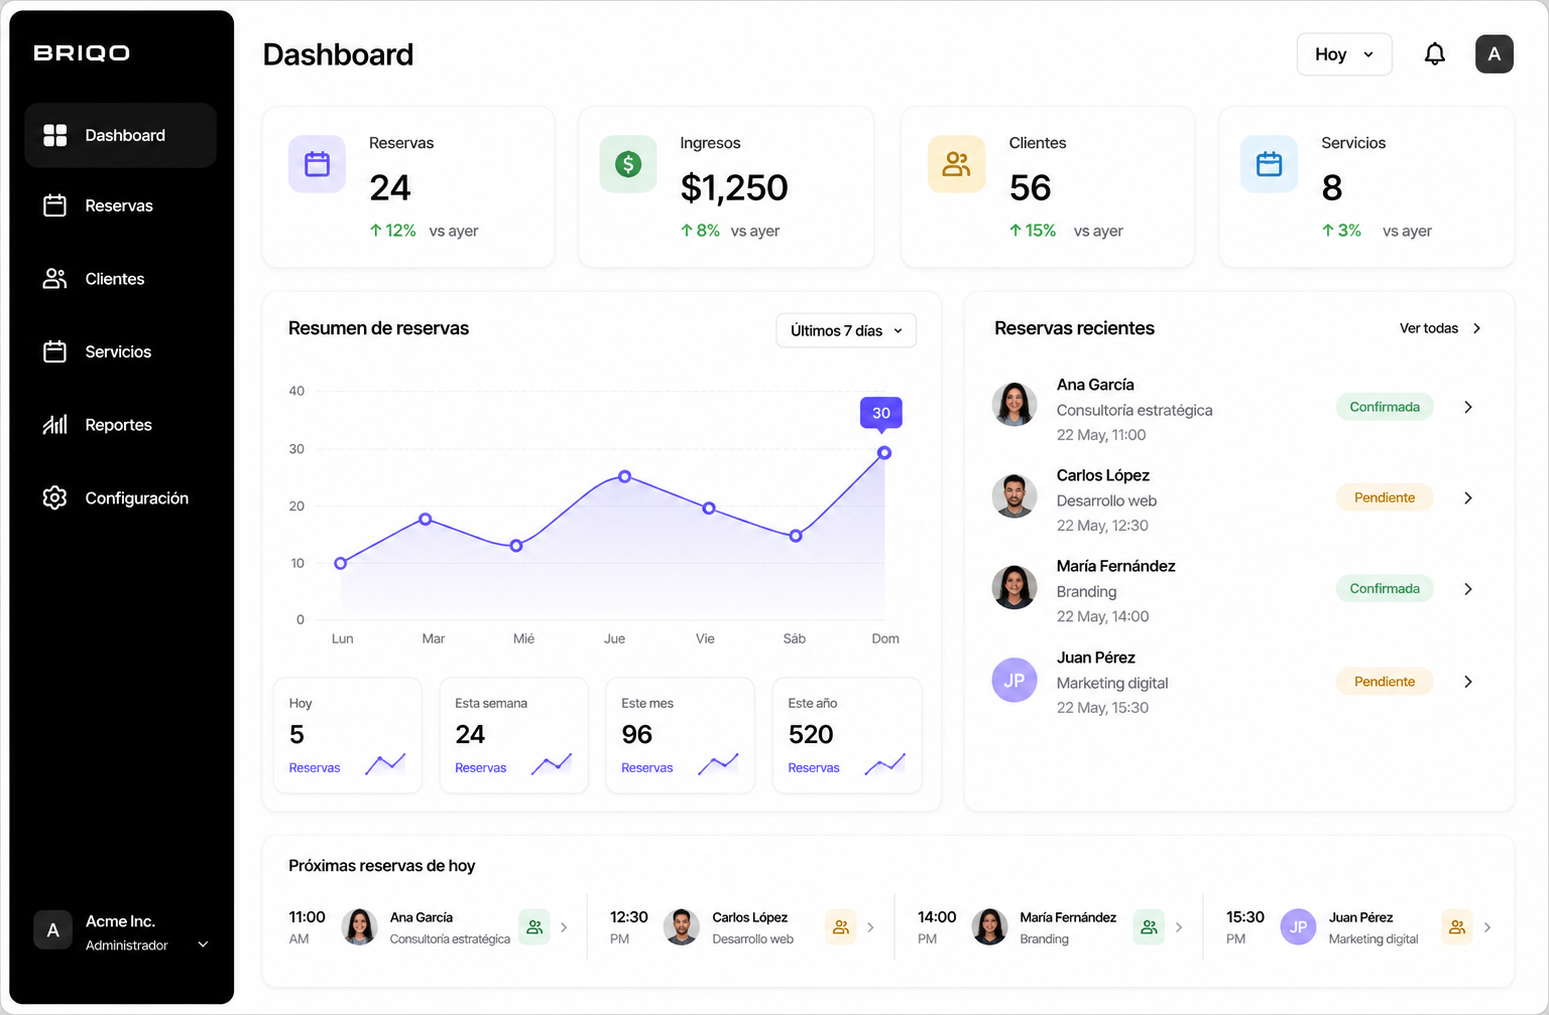Click Ana García's Confirmada status badge
Screen dimensions: 1549x1015
pos(1385,407)
